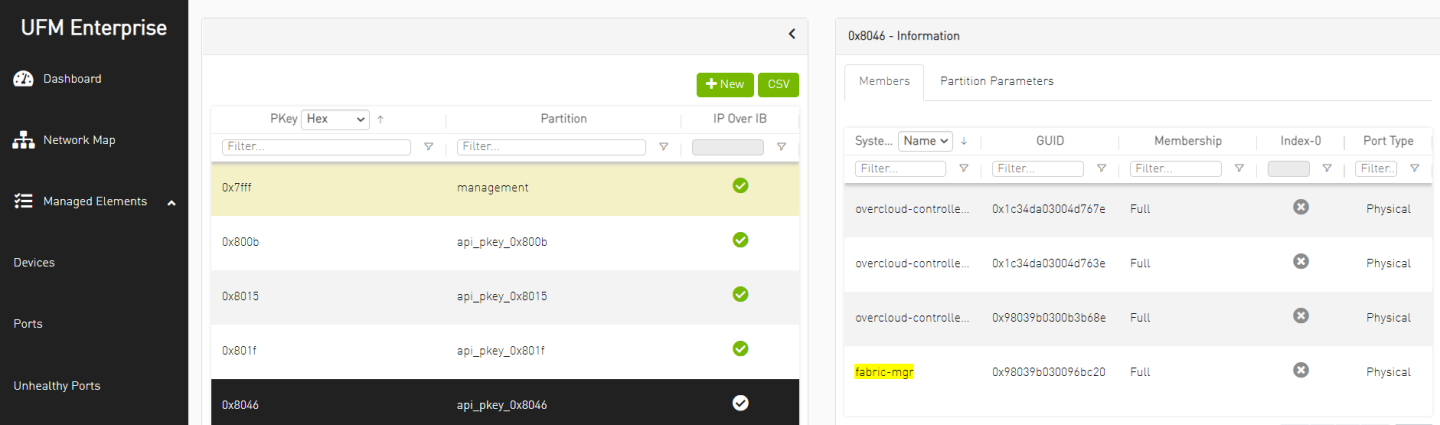1440x425 pixels.
Task: Switch to the Partition Parameters tab
Action: [x=996, y=81]
